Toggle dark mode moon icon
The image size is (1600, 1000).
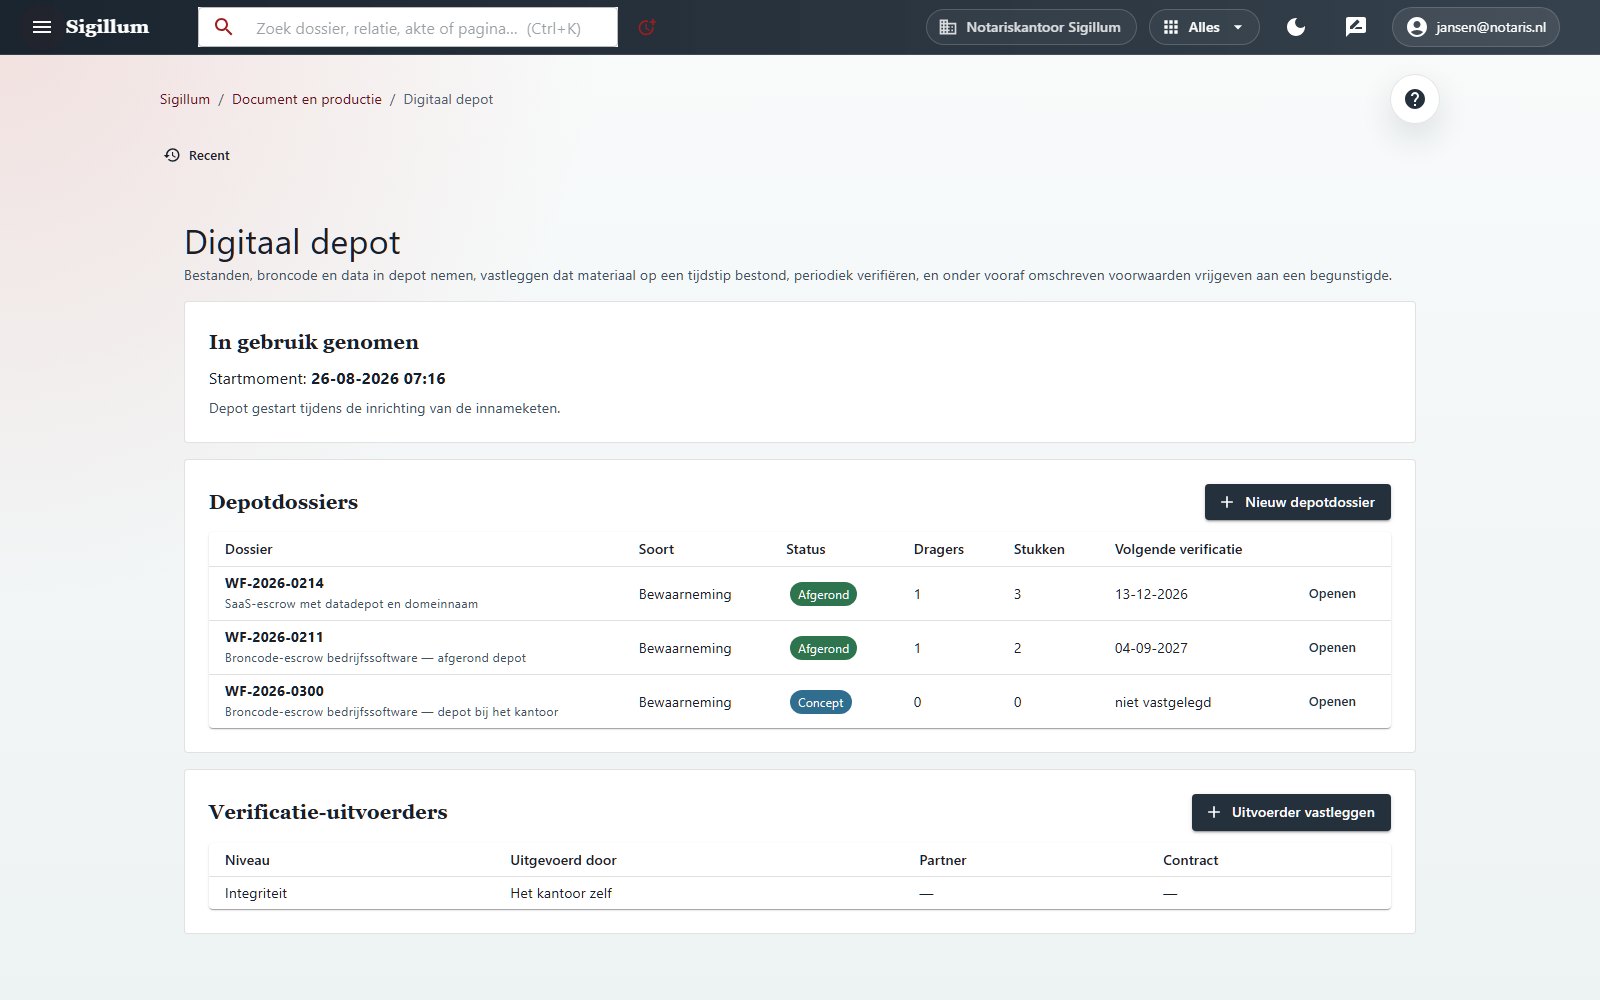point(1296,27)
